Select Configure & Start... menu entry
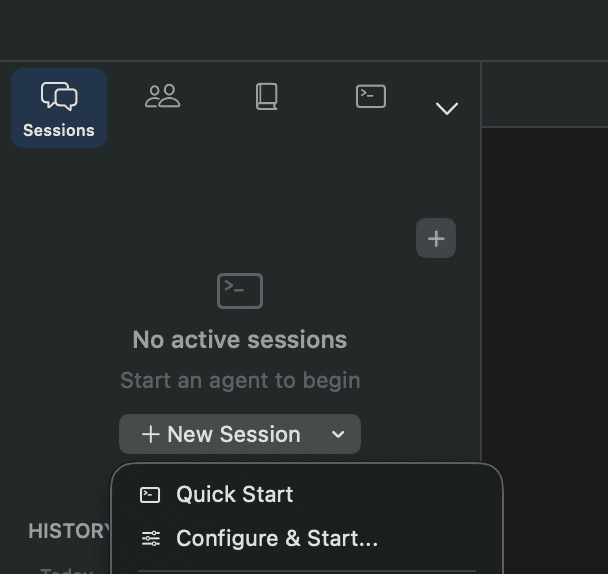This screenshot has width=608, height=574. click(x=277, y=539)
